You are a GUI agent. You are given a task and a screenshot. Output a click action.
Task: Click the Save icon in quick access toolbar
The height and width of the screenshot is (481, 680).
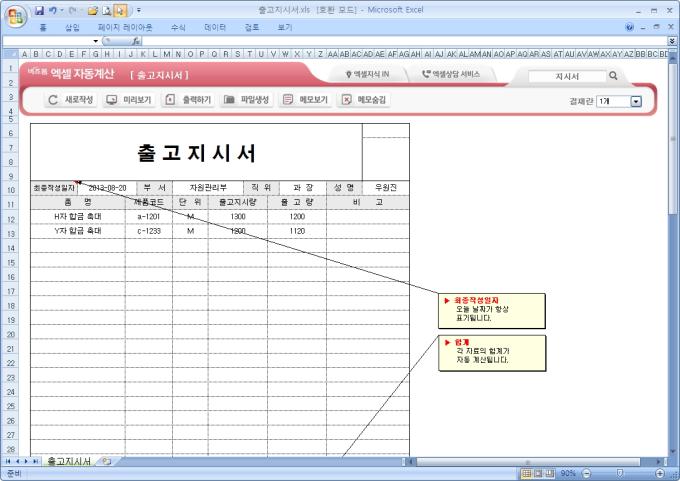[x=39, y=9]
